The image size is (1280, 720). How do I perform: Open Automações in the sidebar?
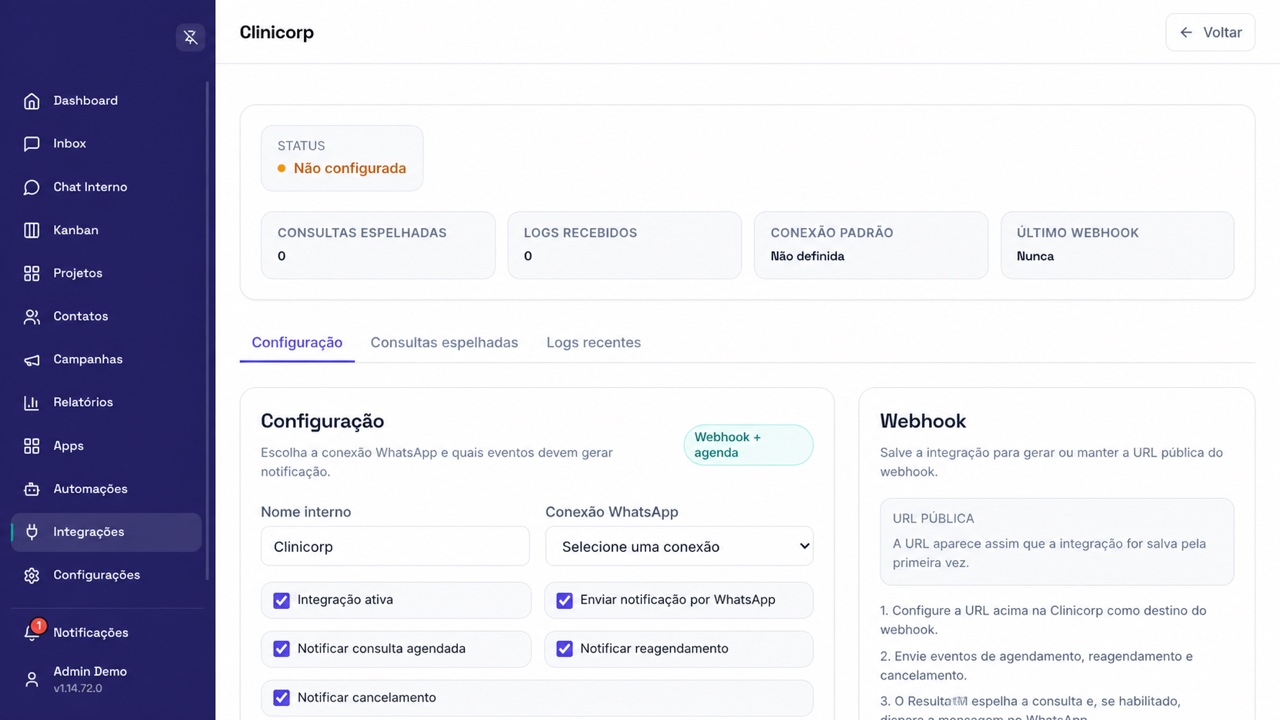coord(106,489)
